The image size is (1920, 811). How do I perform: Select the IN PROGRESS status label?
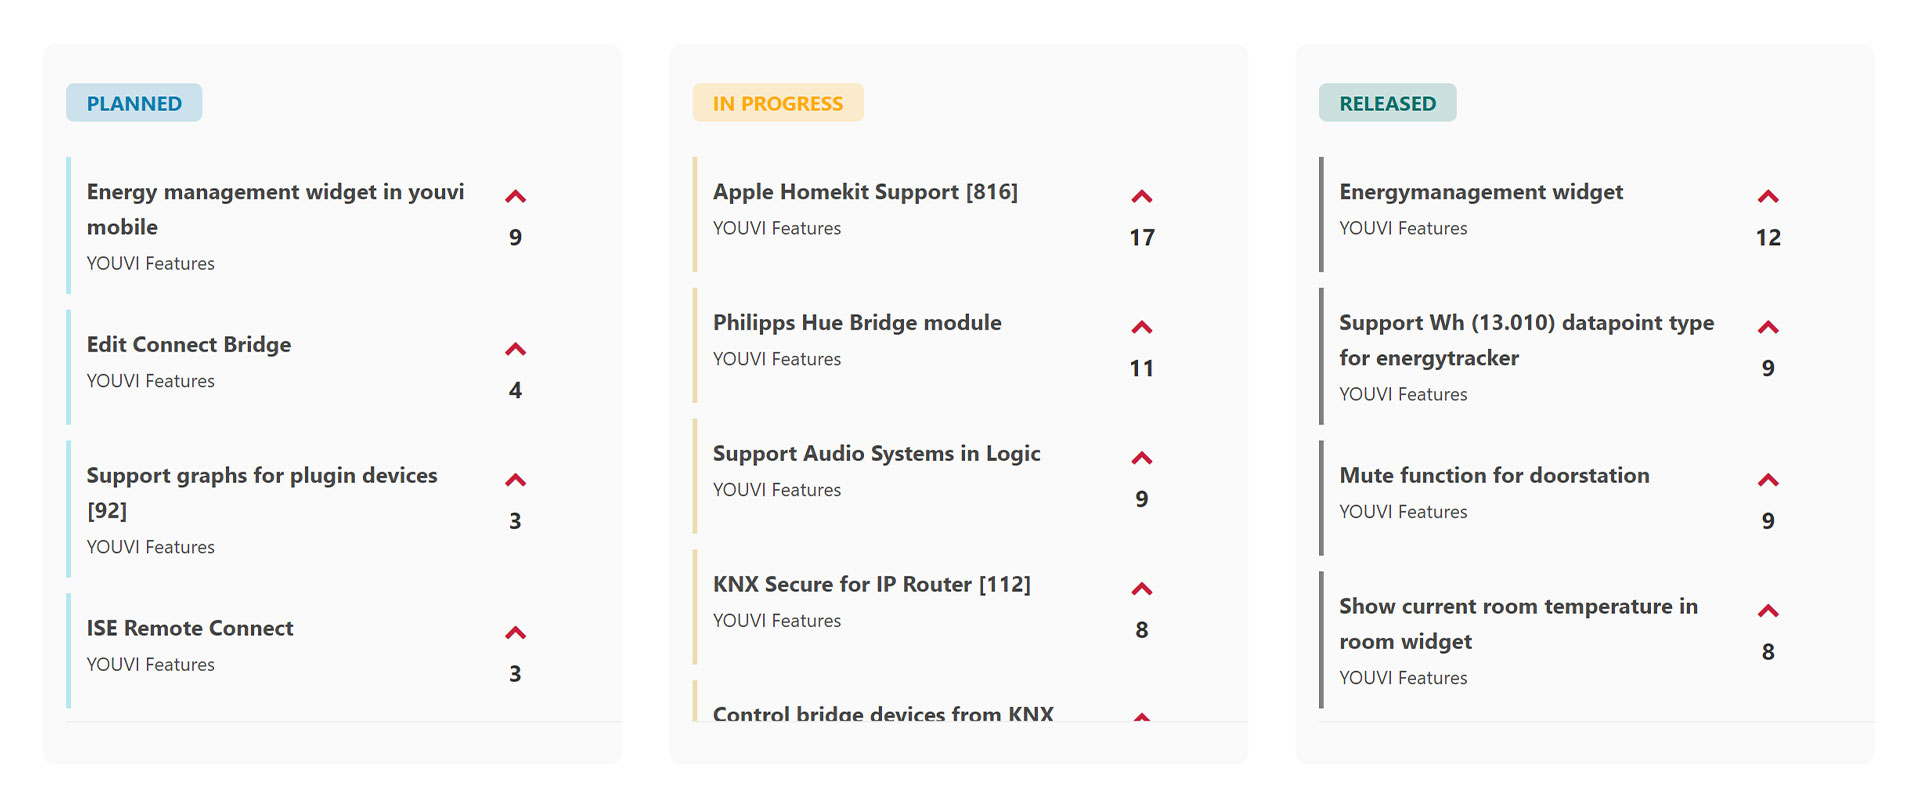(x=777, y=103)
